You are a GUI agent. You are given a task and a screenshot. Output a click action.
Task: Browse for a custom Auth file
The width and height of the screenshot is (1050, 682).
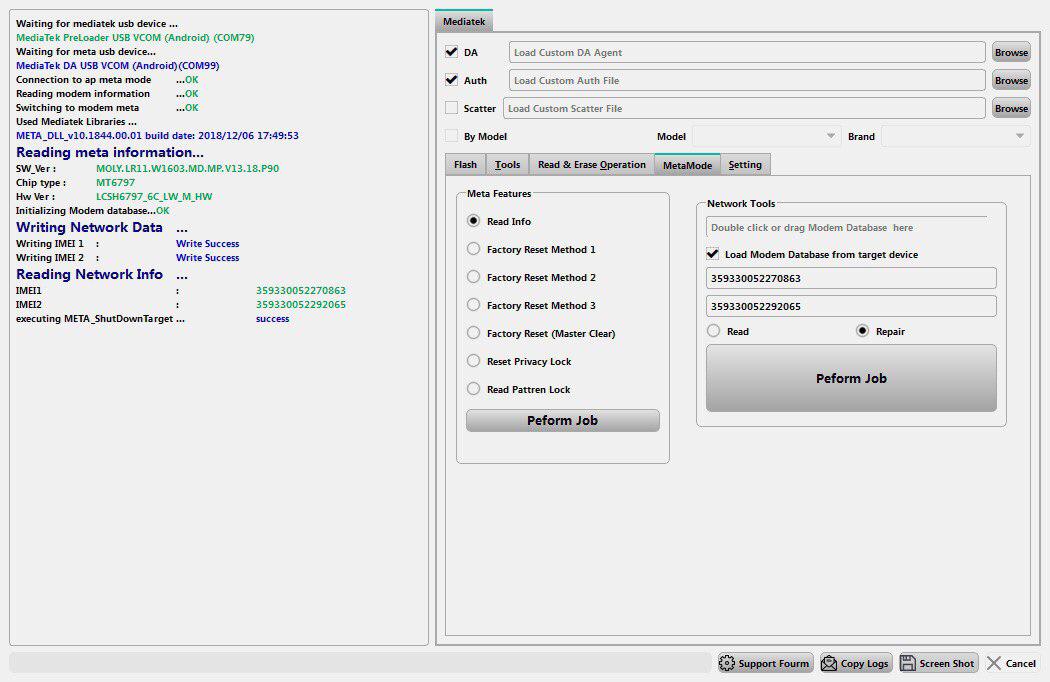pyautogui.click(x=1011, y=80)
